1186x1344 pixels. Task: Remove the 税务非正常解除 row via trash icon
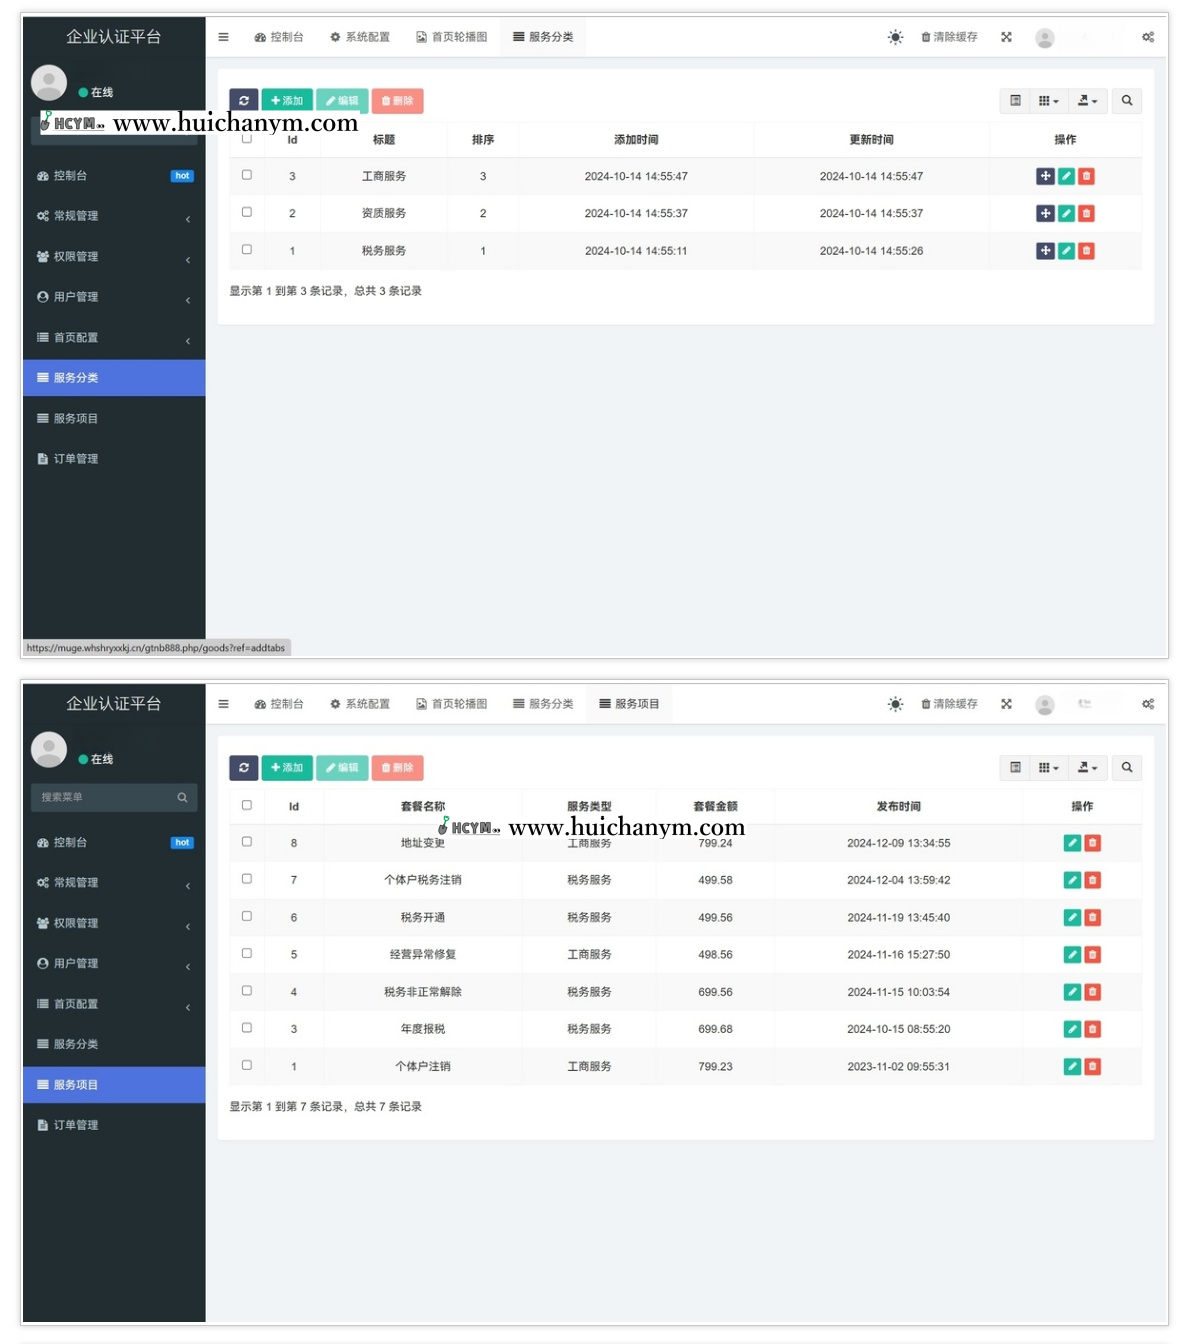point(1093,992)
